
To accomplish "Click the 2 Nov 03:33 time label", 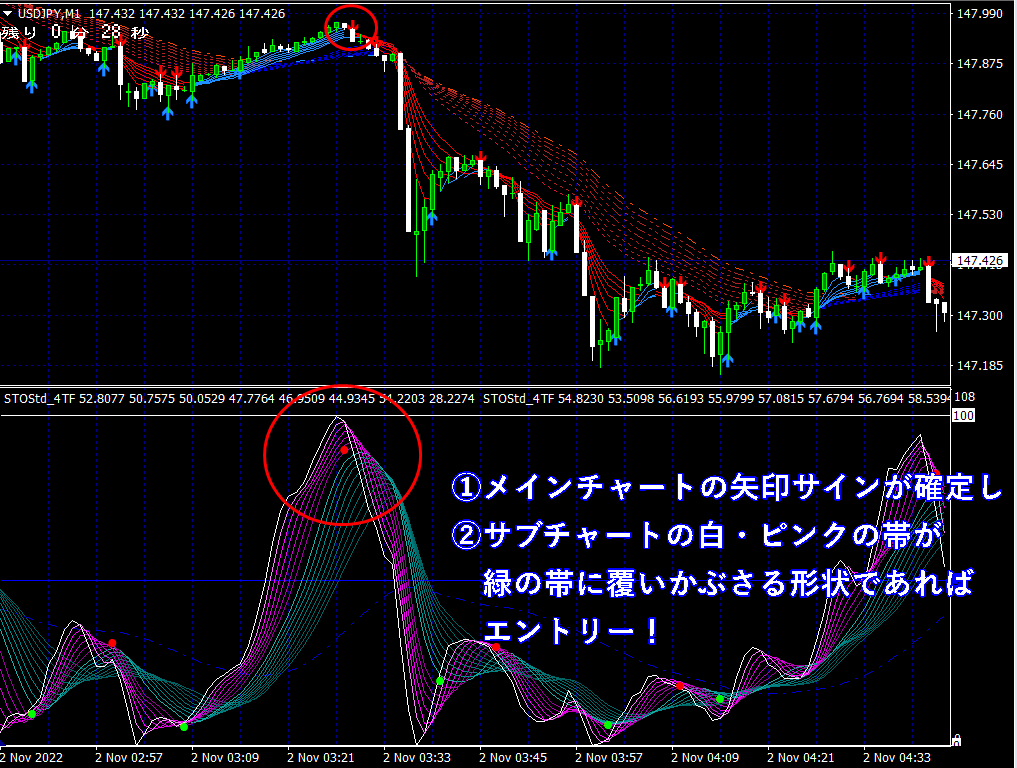I will pos(417,757).
